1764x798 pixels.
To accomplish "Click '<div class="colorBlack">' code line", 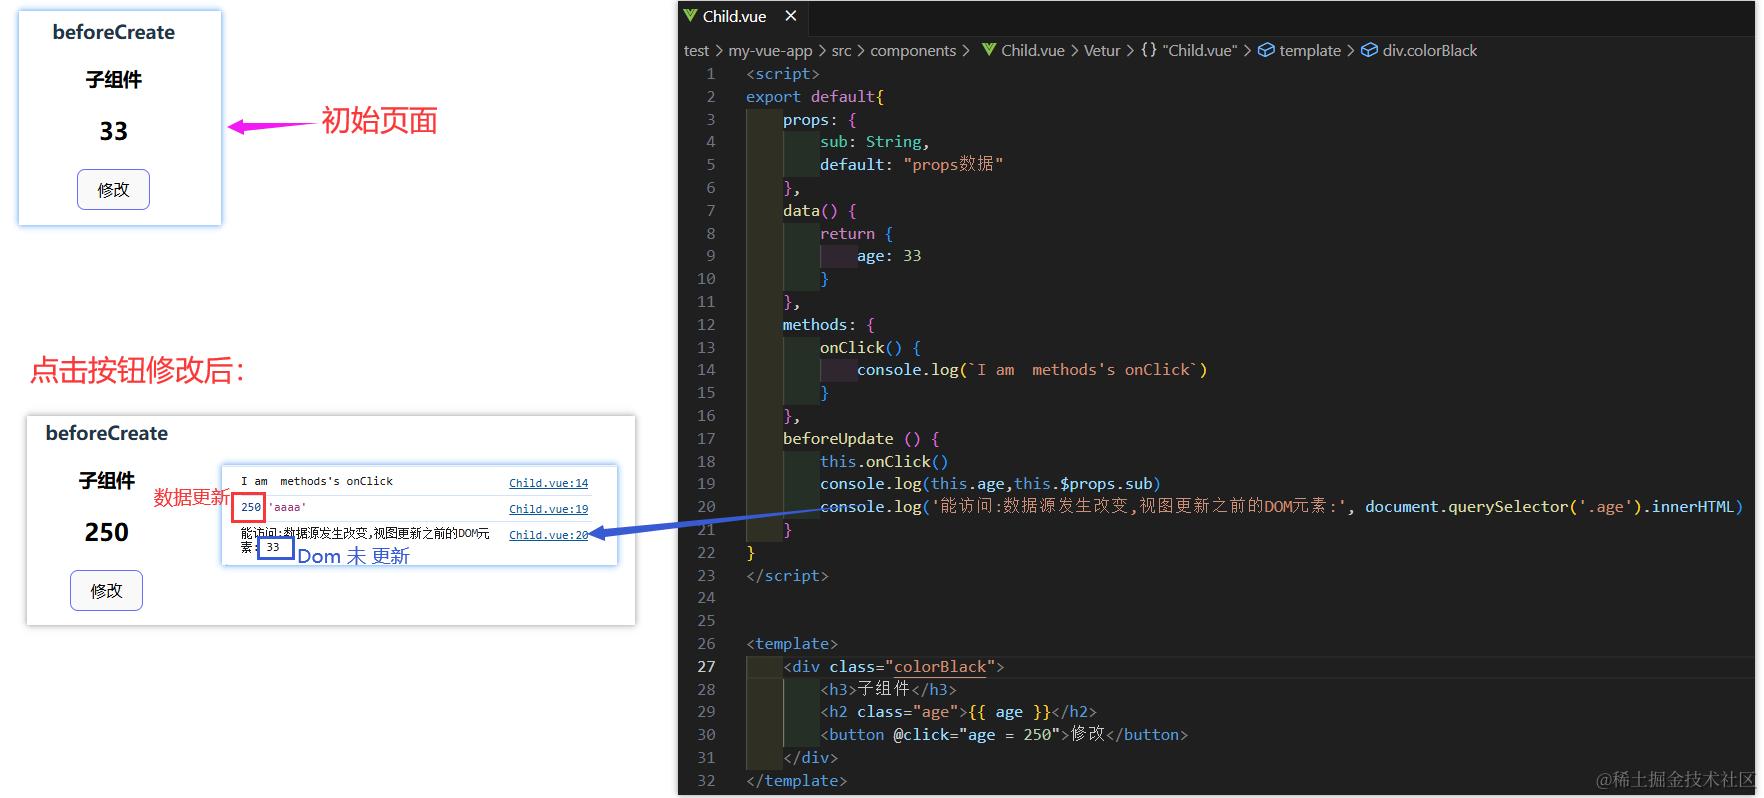I will [x=894, y=667].
